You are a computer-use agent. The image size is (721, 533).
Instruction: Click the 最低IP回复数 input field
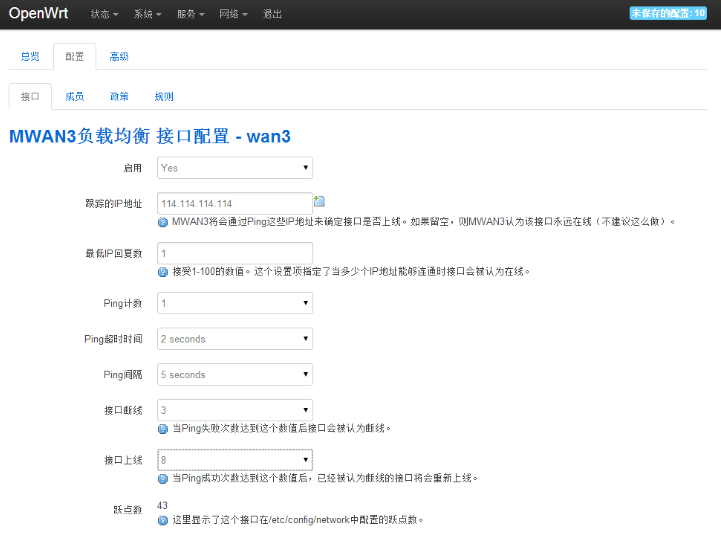pyautogui.click(x=235, y=253)
